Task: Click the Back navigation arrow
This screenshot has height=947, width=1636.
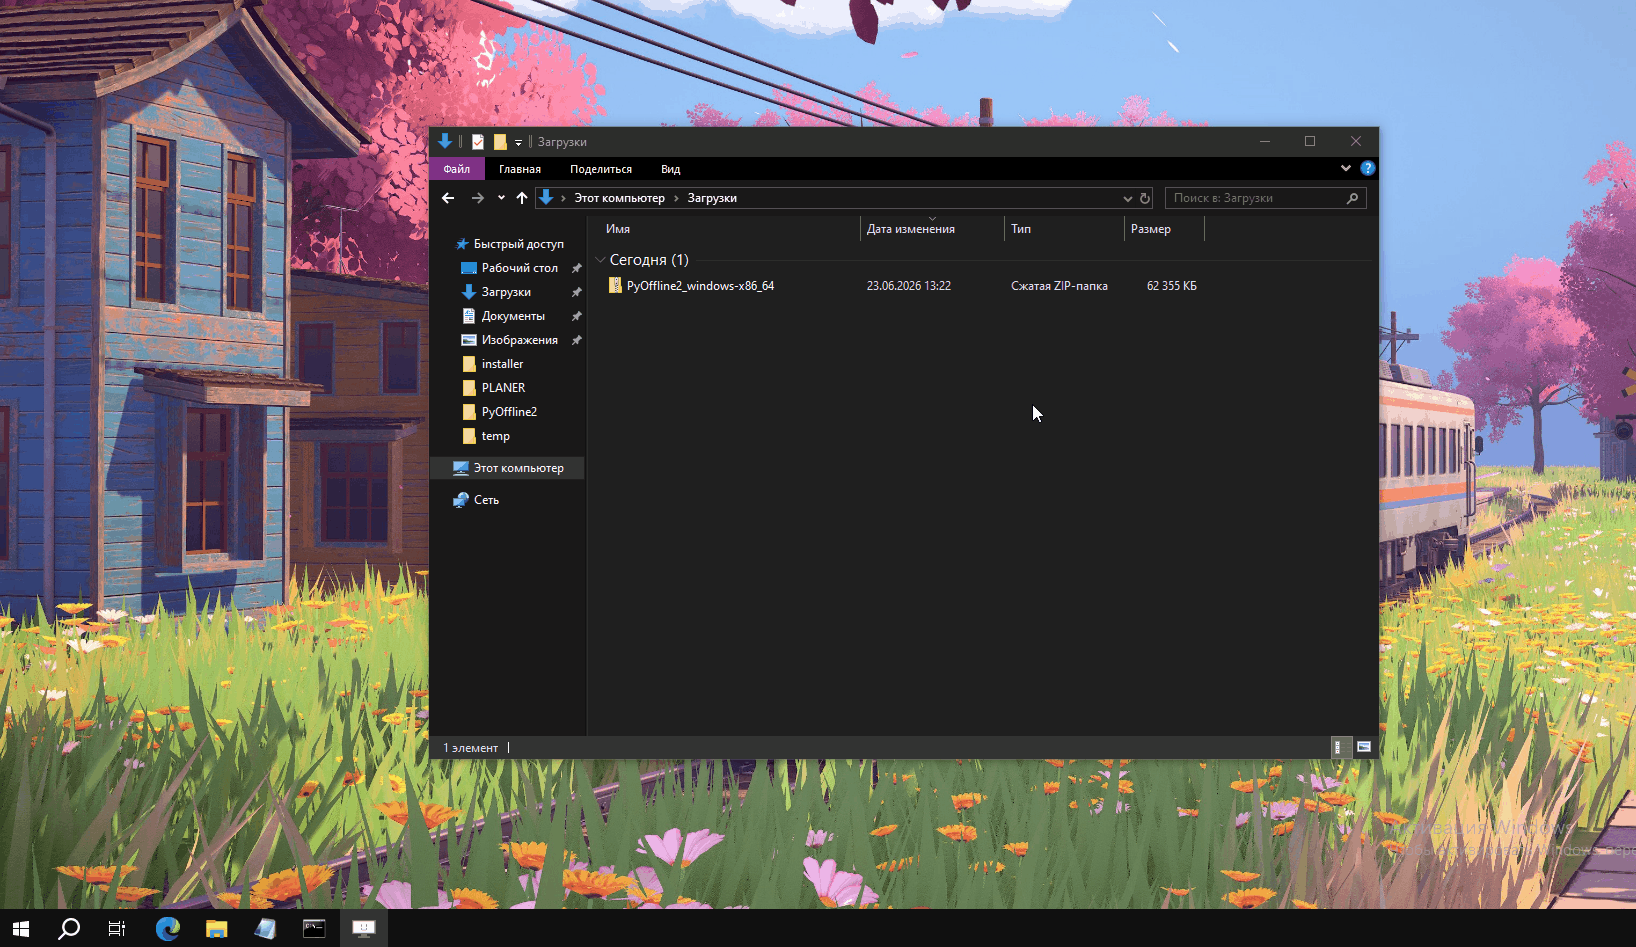Action: tap(448, 198)
